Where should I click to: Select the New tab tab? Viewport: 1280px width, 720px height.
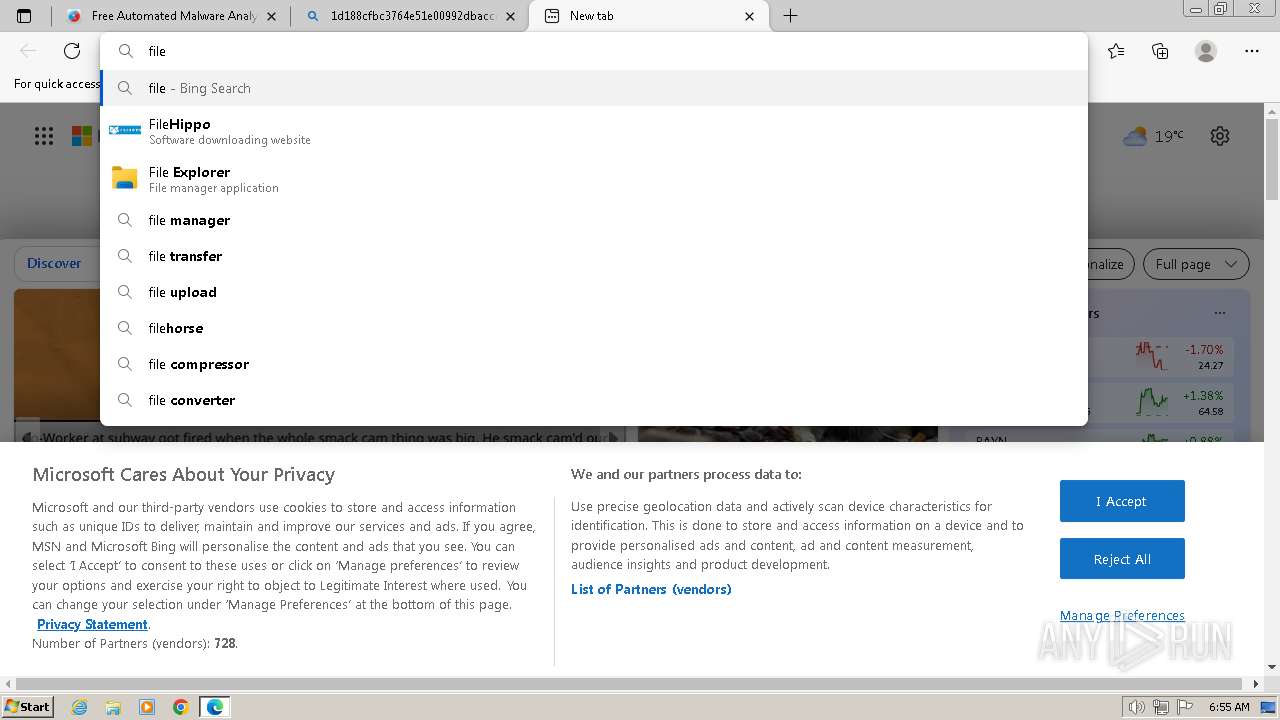pyautogui.click(x=648, y=16)
